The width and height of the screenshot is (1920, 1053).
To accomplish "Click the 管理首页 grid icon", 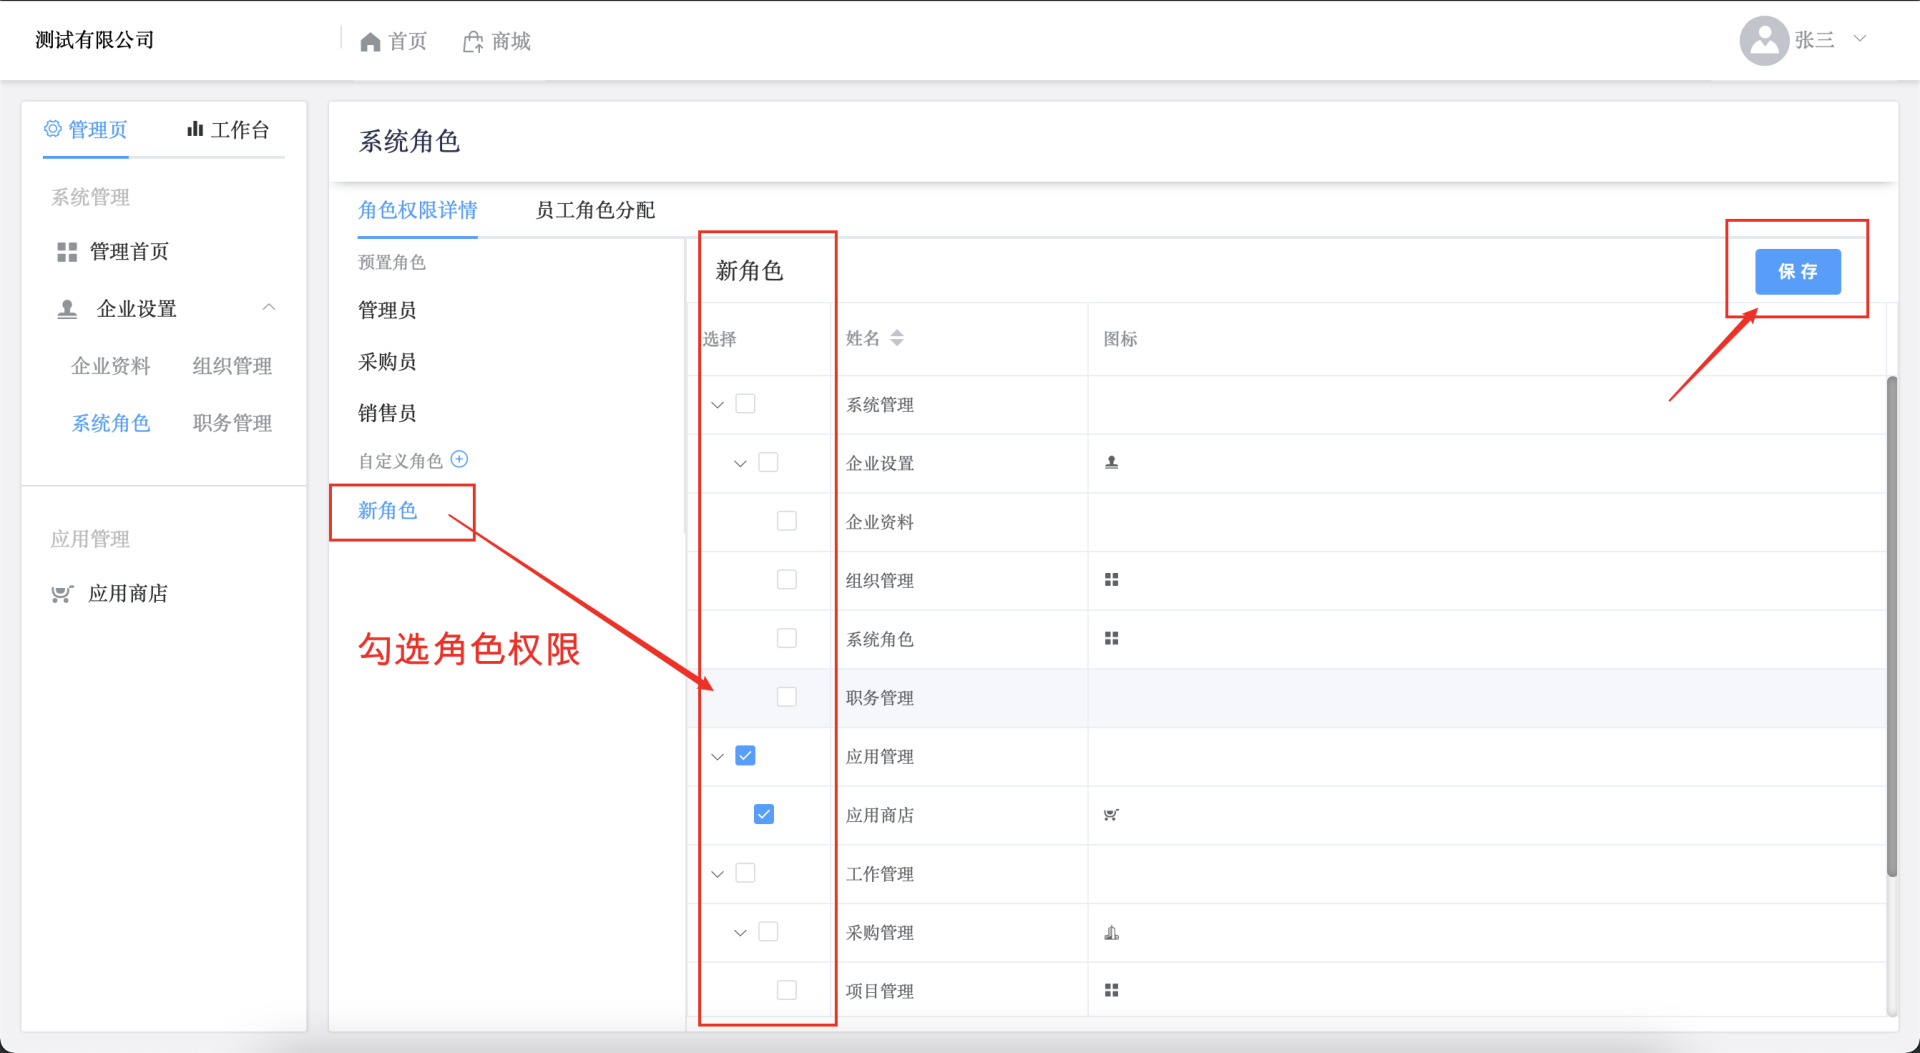I will point(67,252).
